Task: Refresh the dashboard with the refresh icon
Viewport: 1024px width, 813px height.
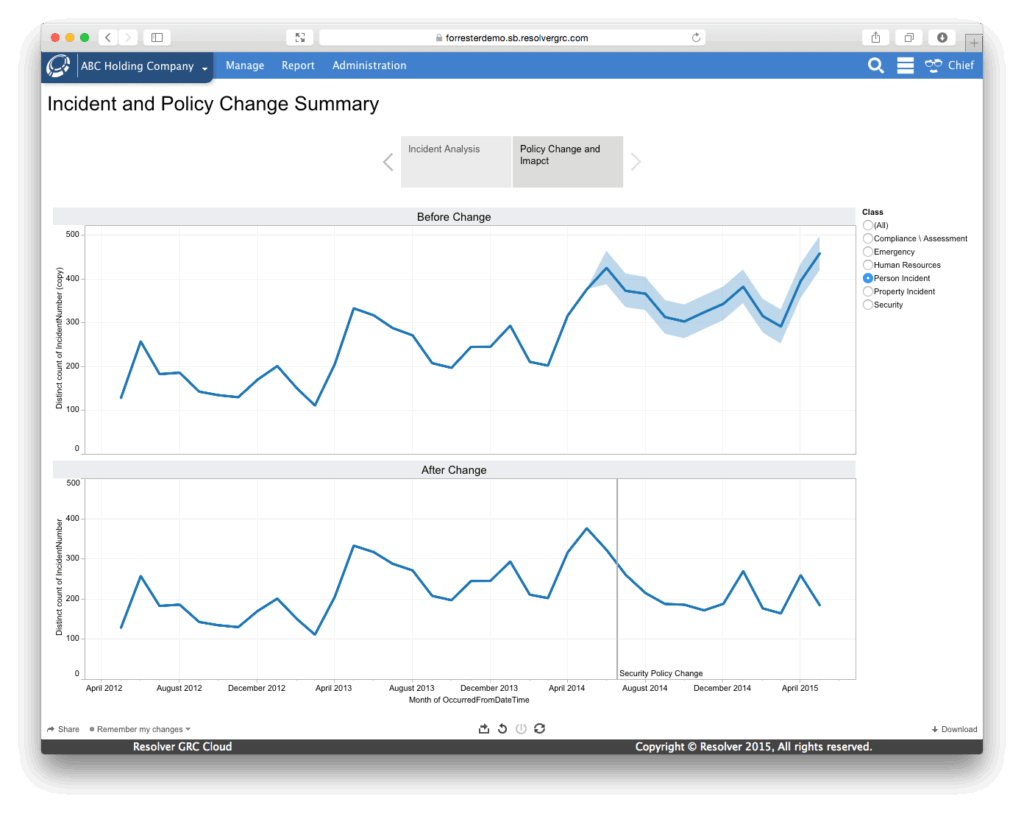Action: tap(539, 728)
